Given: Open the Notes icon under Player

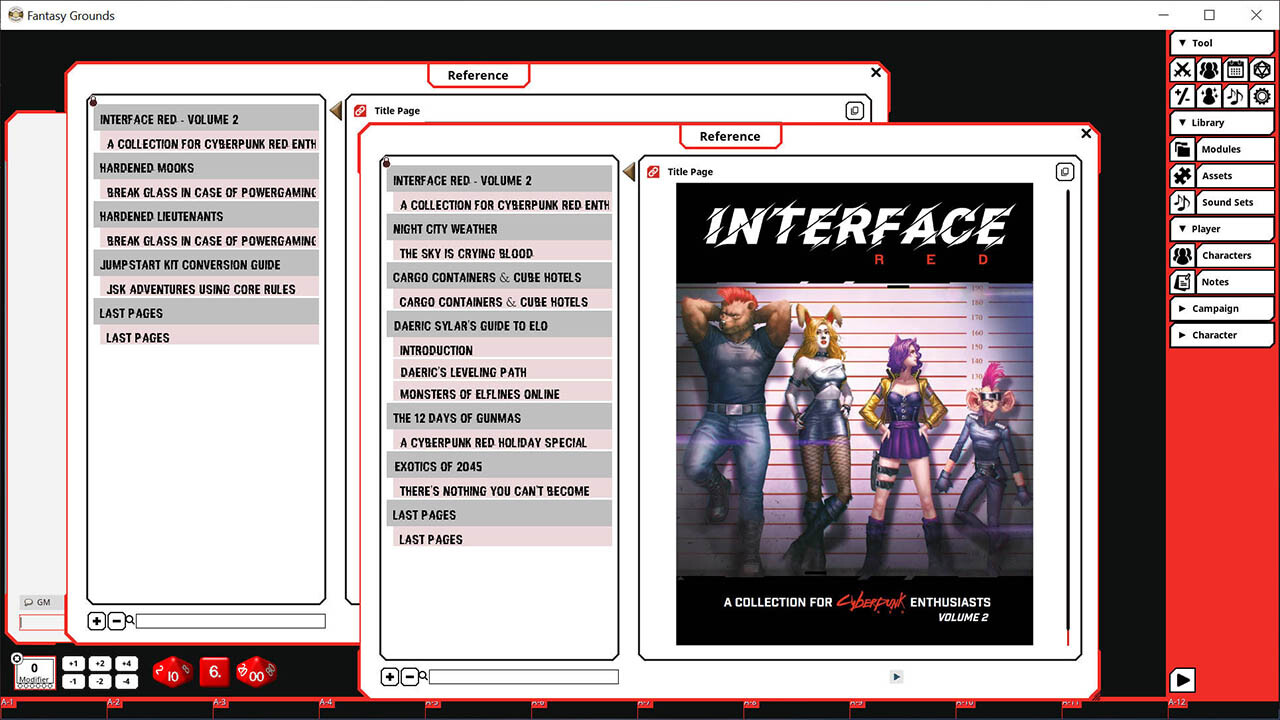Looking at the screenshot, I should [x=1182, y=281].
